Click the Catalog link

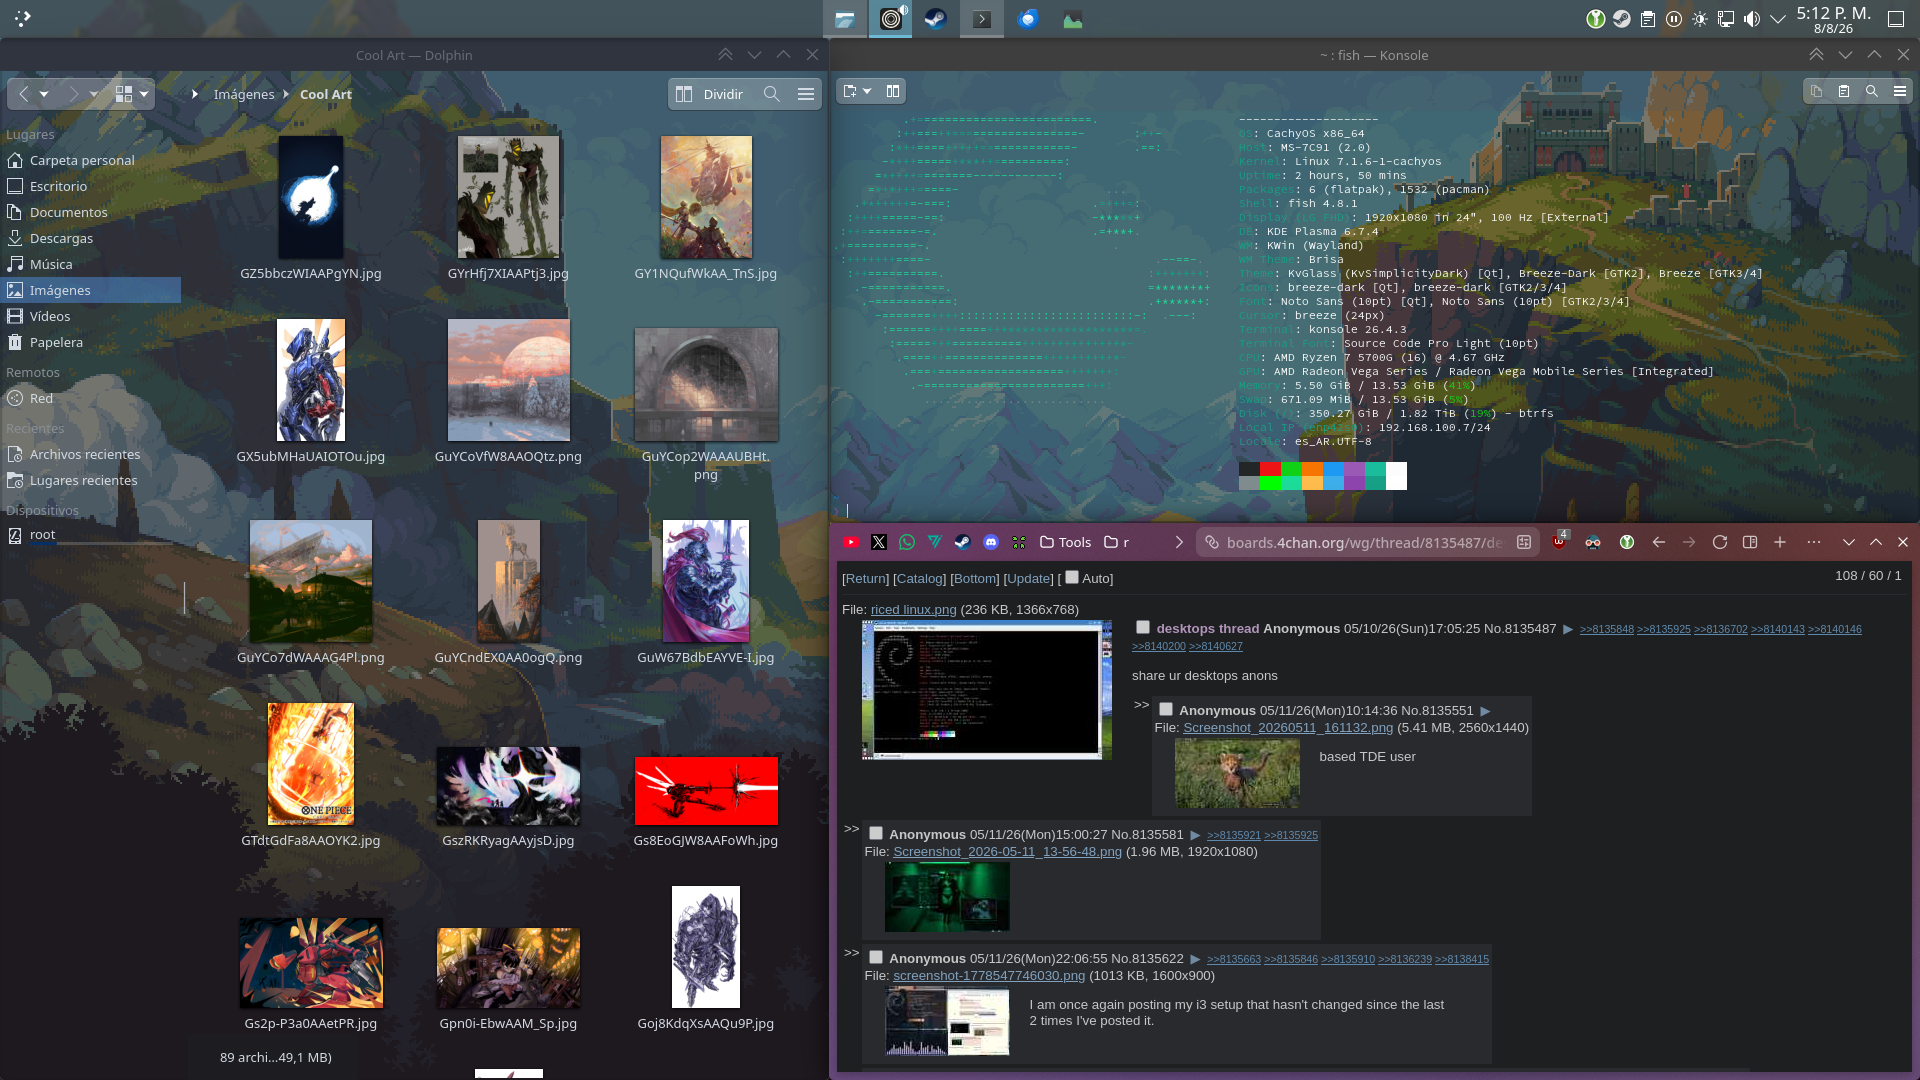(920, 578)
